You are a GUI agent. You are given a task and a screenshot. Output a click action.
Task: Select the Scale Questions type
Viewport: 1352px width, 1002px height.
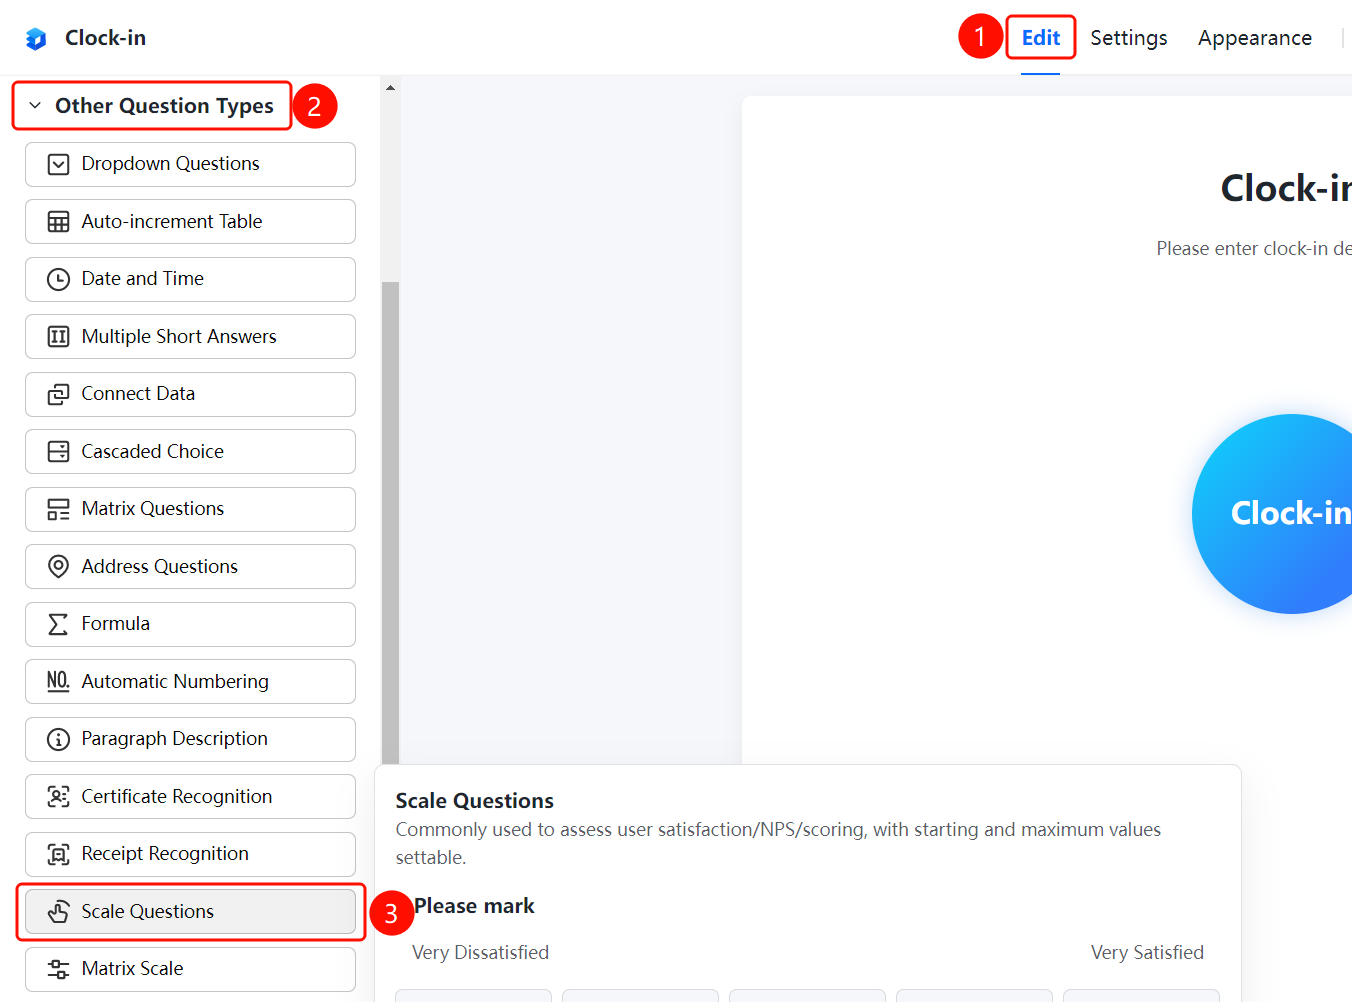point(190,912)
